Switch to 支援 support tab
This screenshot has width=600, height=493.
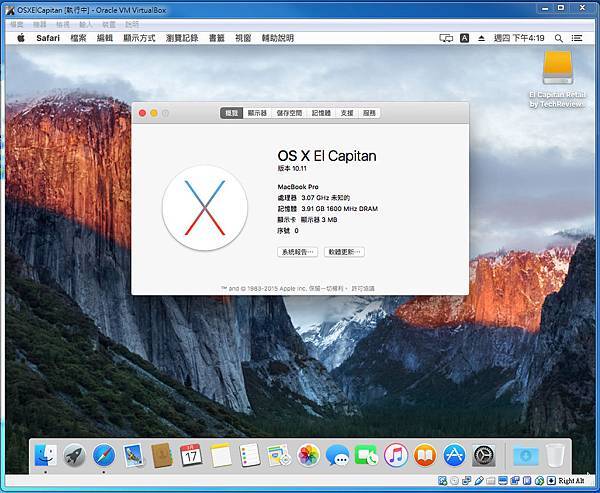(x=347, y=113)
